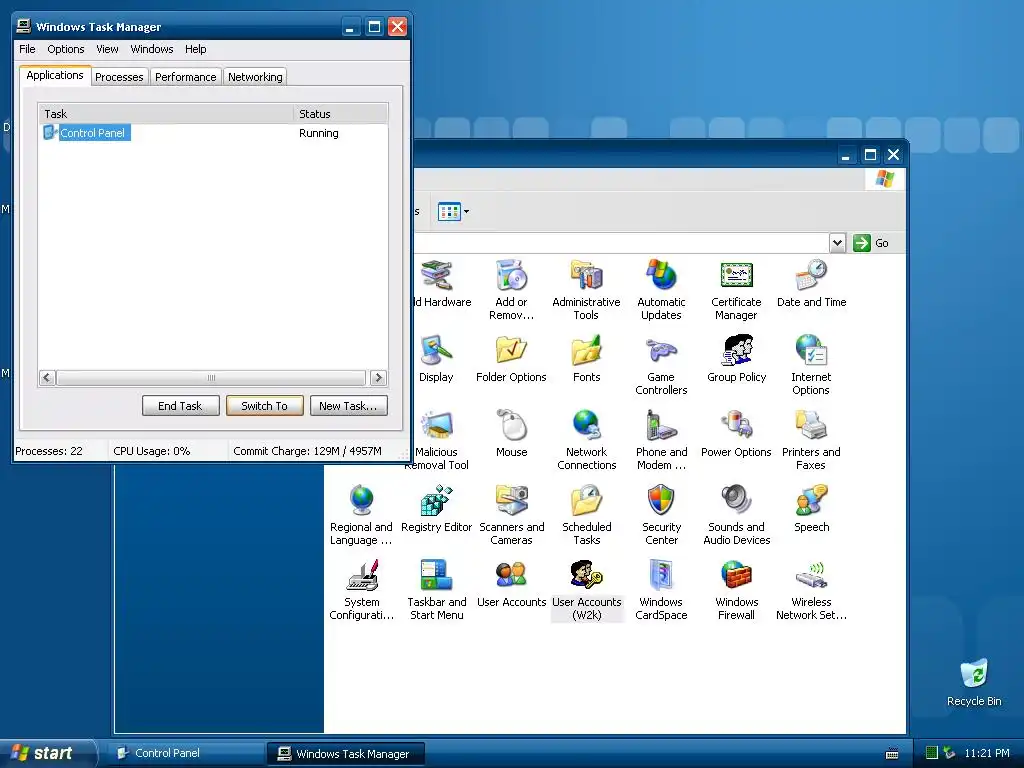Image resolution: width=1024 pixels, height=768 pixels.
Task: Sort by Task column header
Action: (166, 114)
